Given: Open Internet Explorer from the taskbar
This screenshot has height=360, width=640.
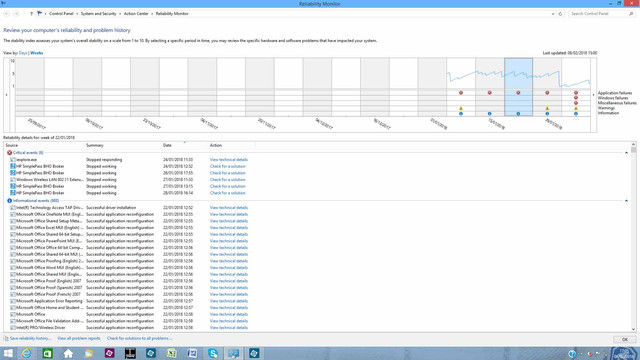Looking at the screenshot, I should tap(27, 353).
